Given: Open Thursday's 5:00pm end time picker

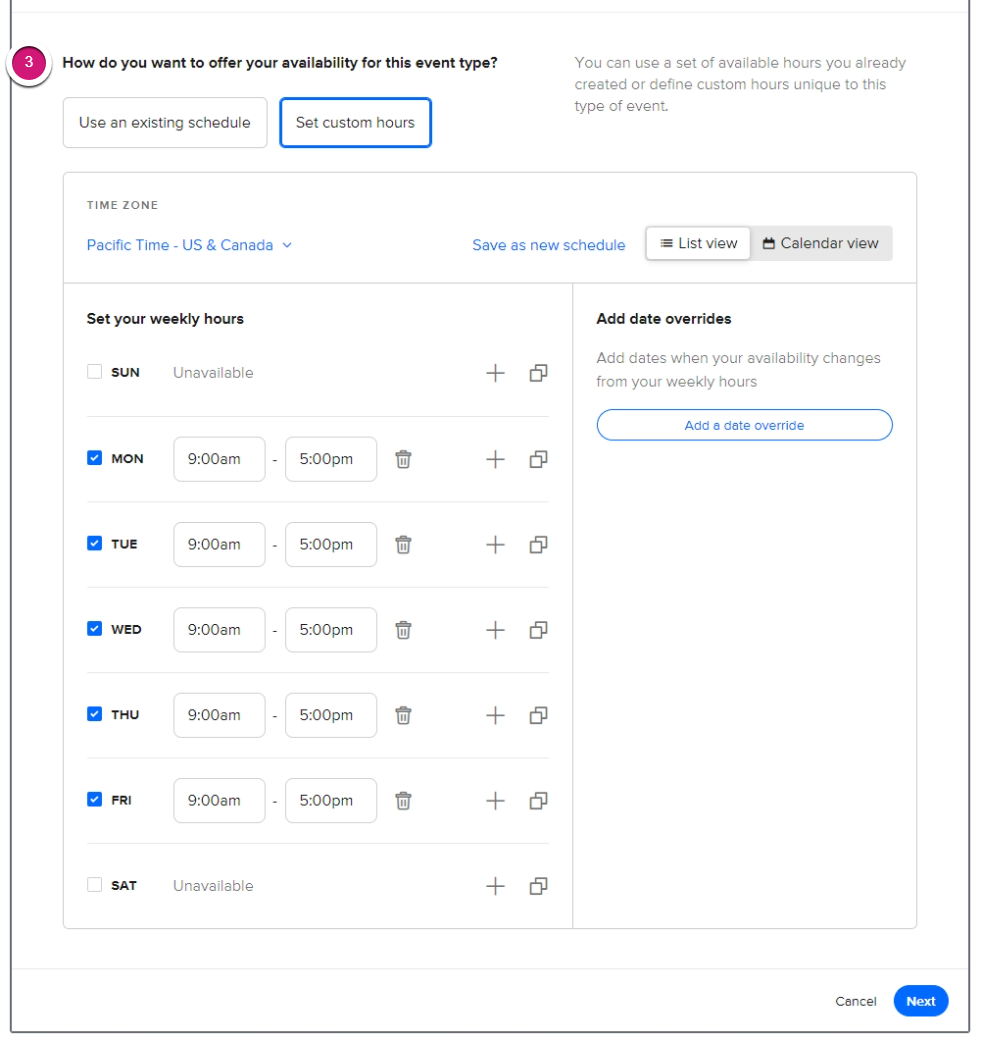Looking at the screenshot, I should 331,716.
